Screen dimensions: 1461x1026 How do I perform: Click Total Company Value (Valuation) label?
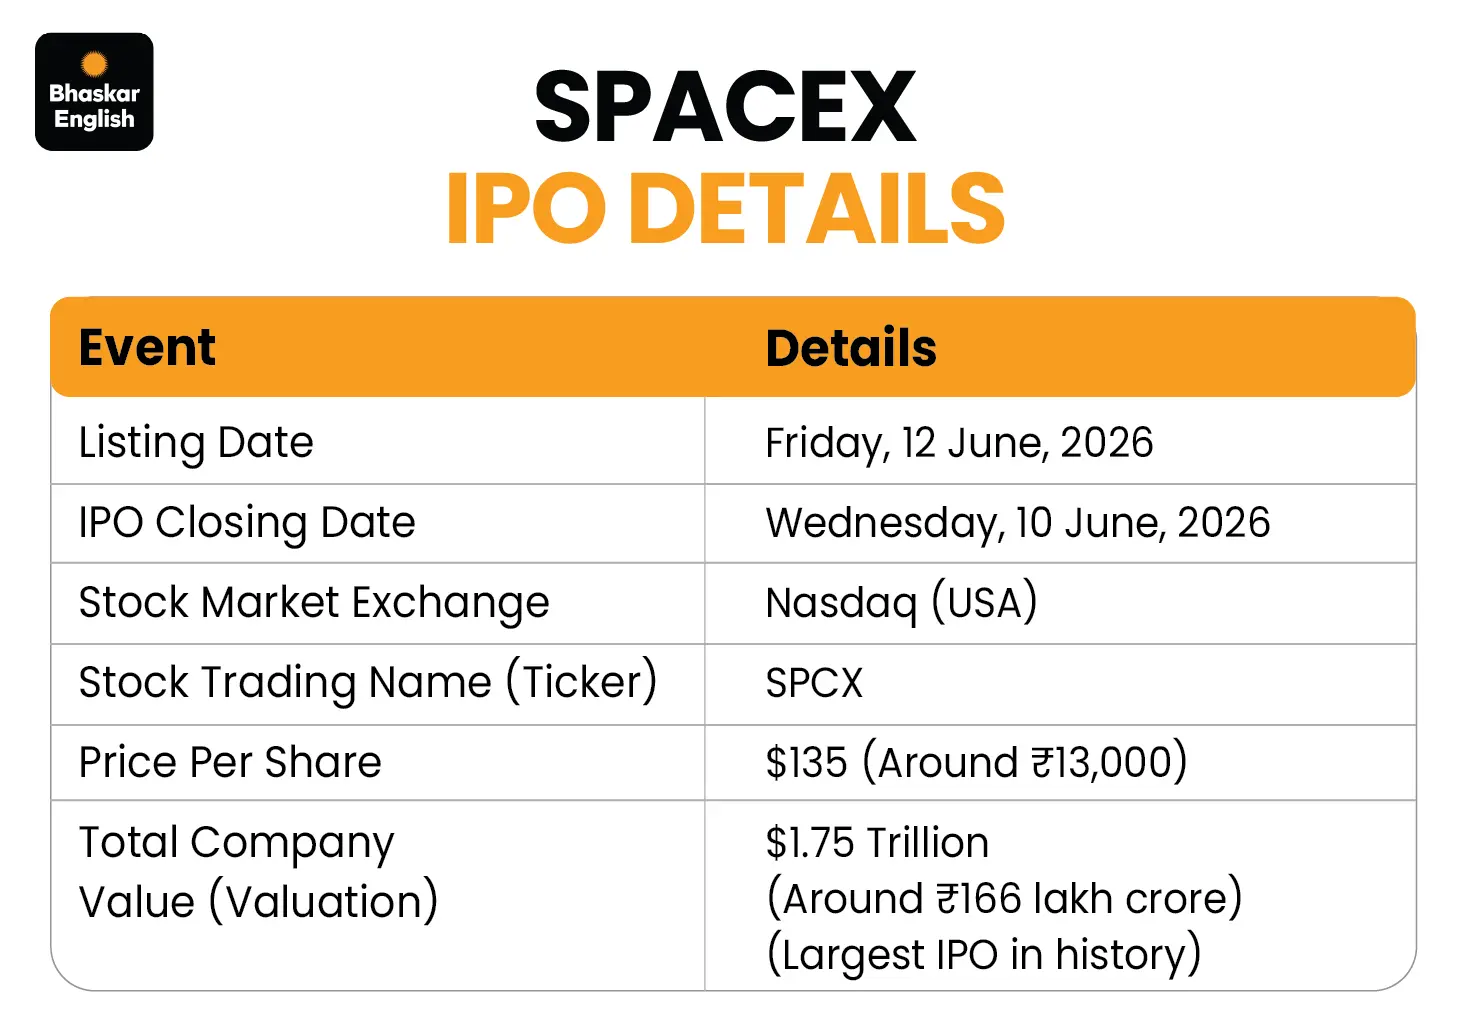coord(259,872)
